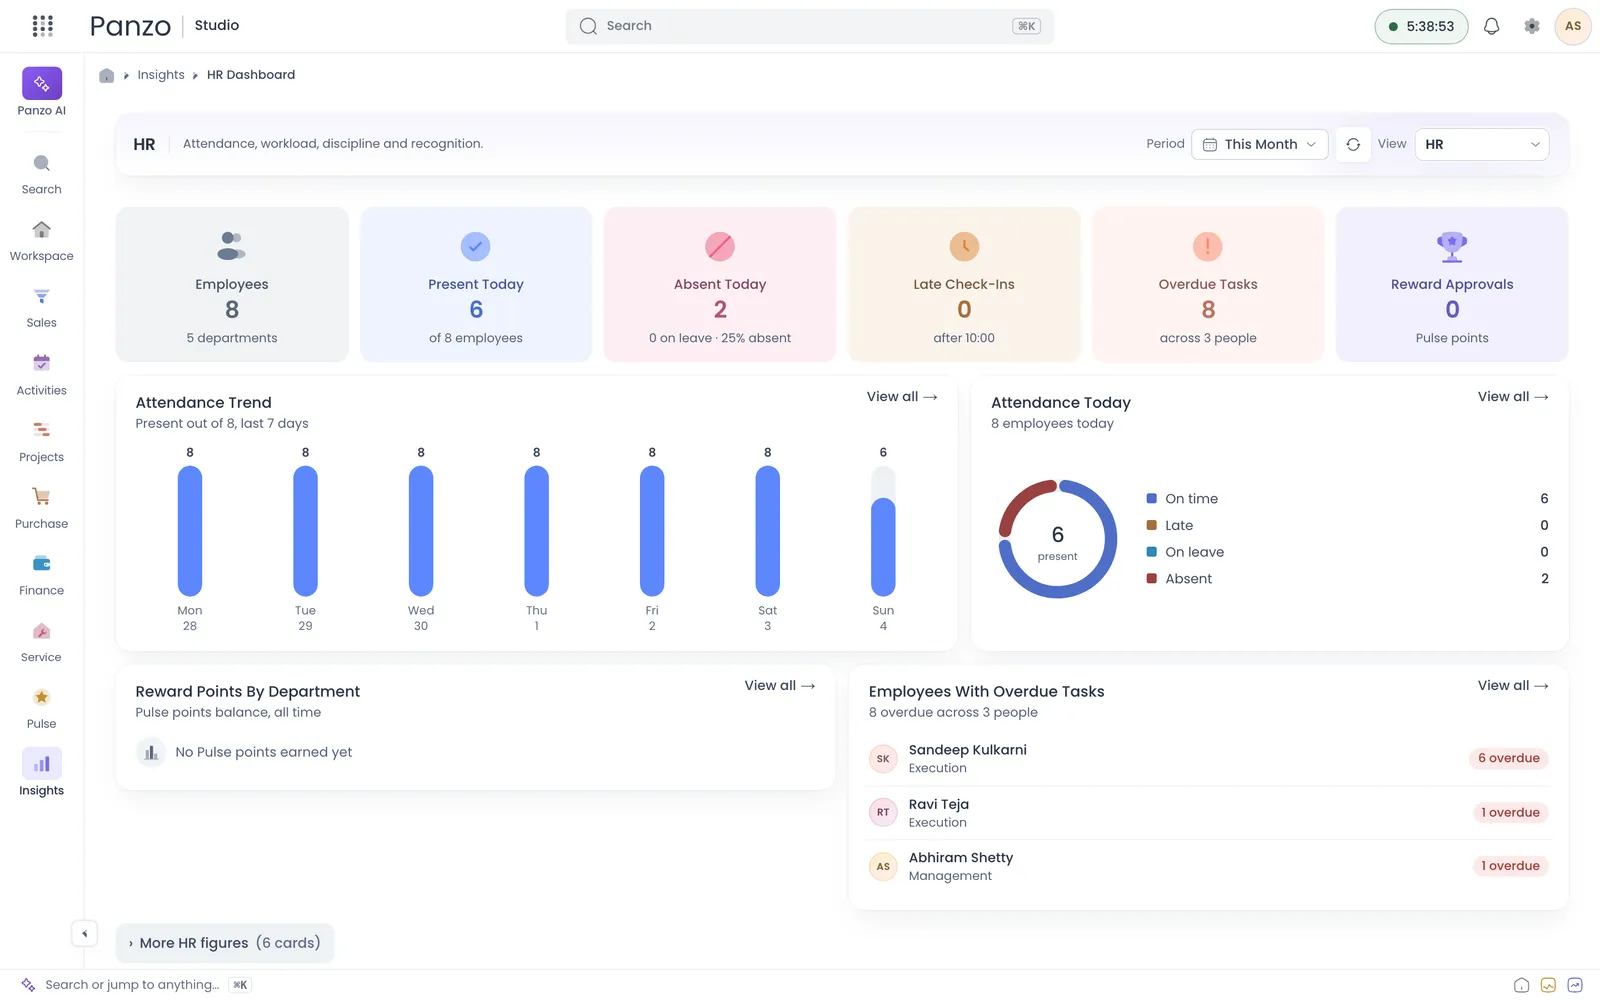Image resolution: width=1600 pixels, height=1000 pixels.
Task: Click the Thu 1 attendance bar
Action: (x=537, y=531)
